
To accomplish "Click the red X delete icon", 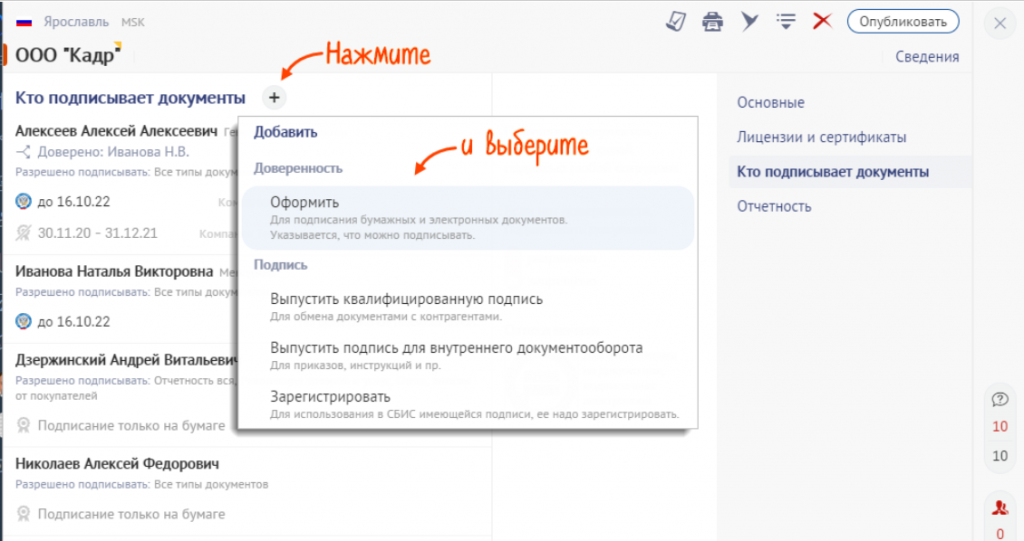I will pyautogui.click(x=823, y=21).
